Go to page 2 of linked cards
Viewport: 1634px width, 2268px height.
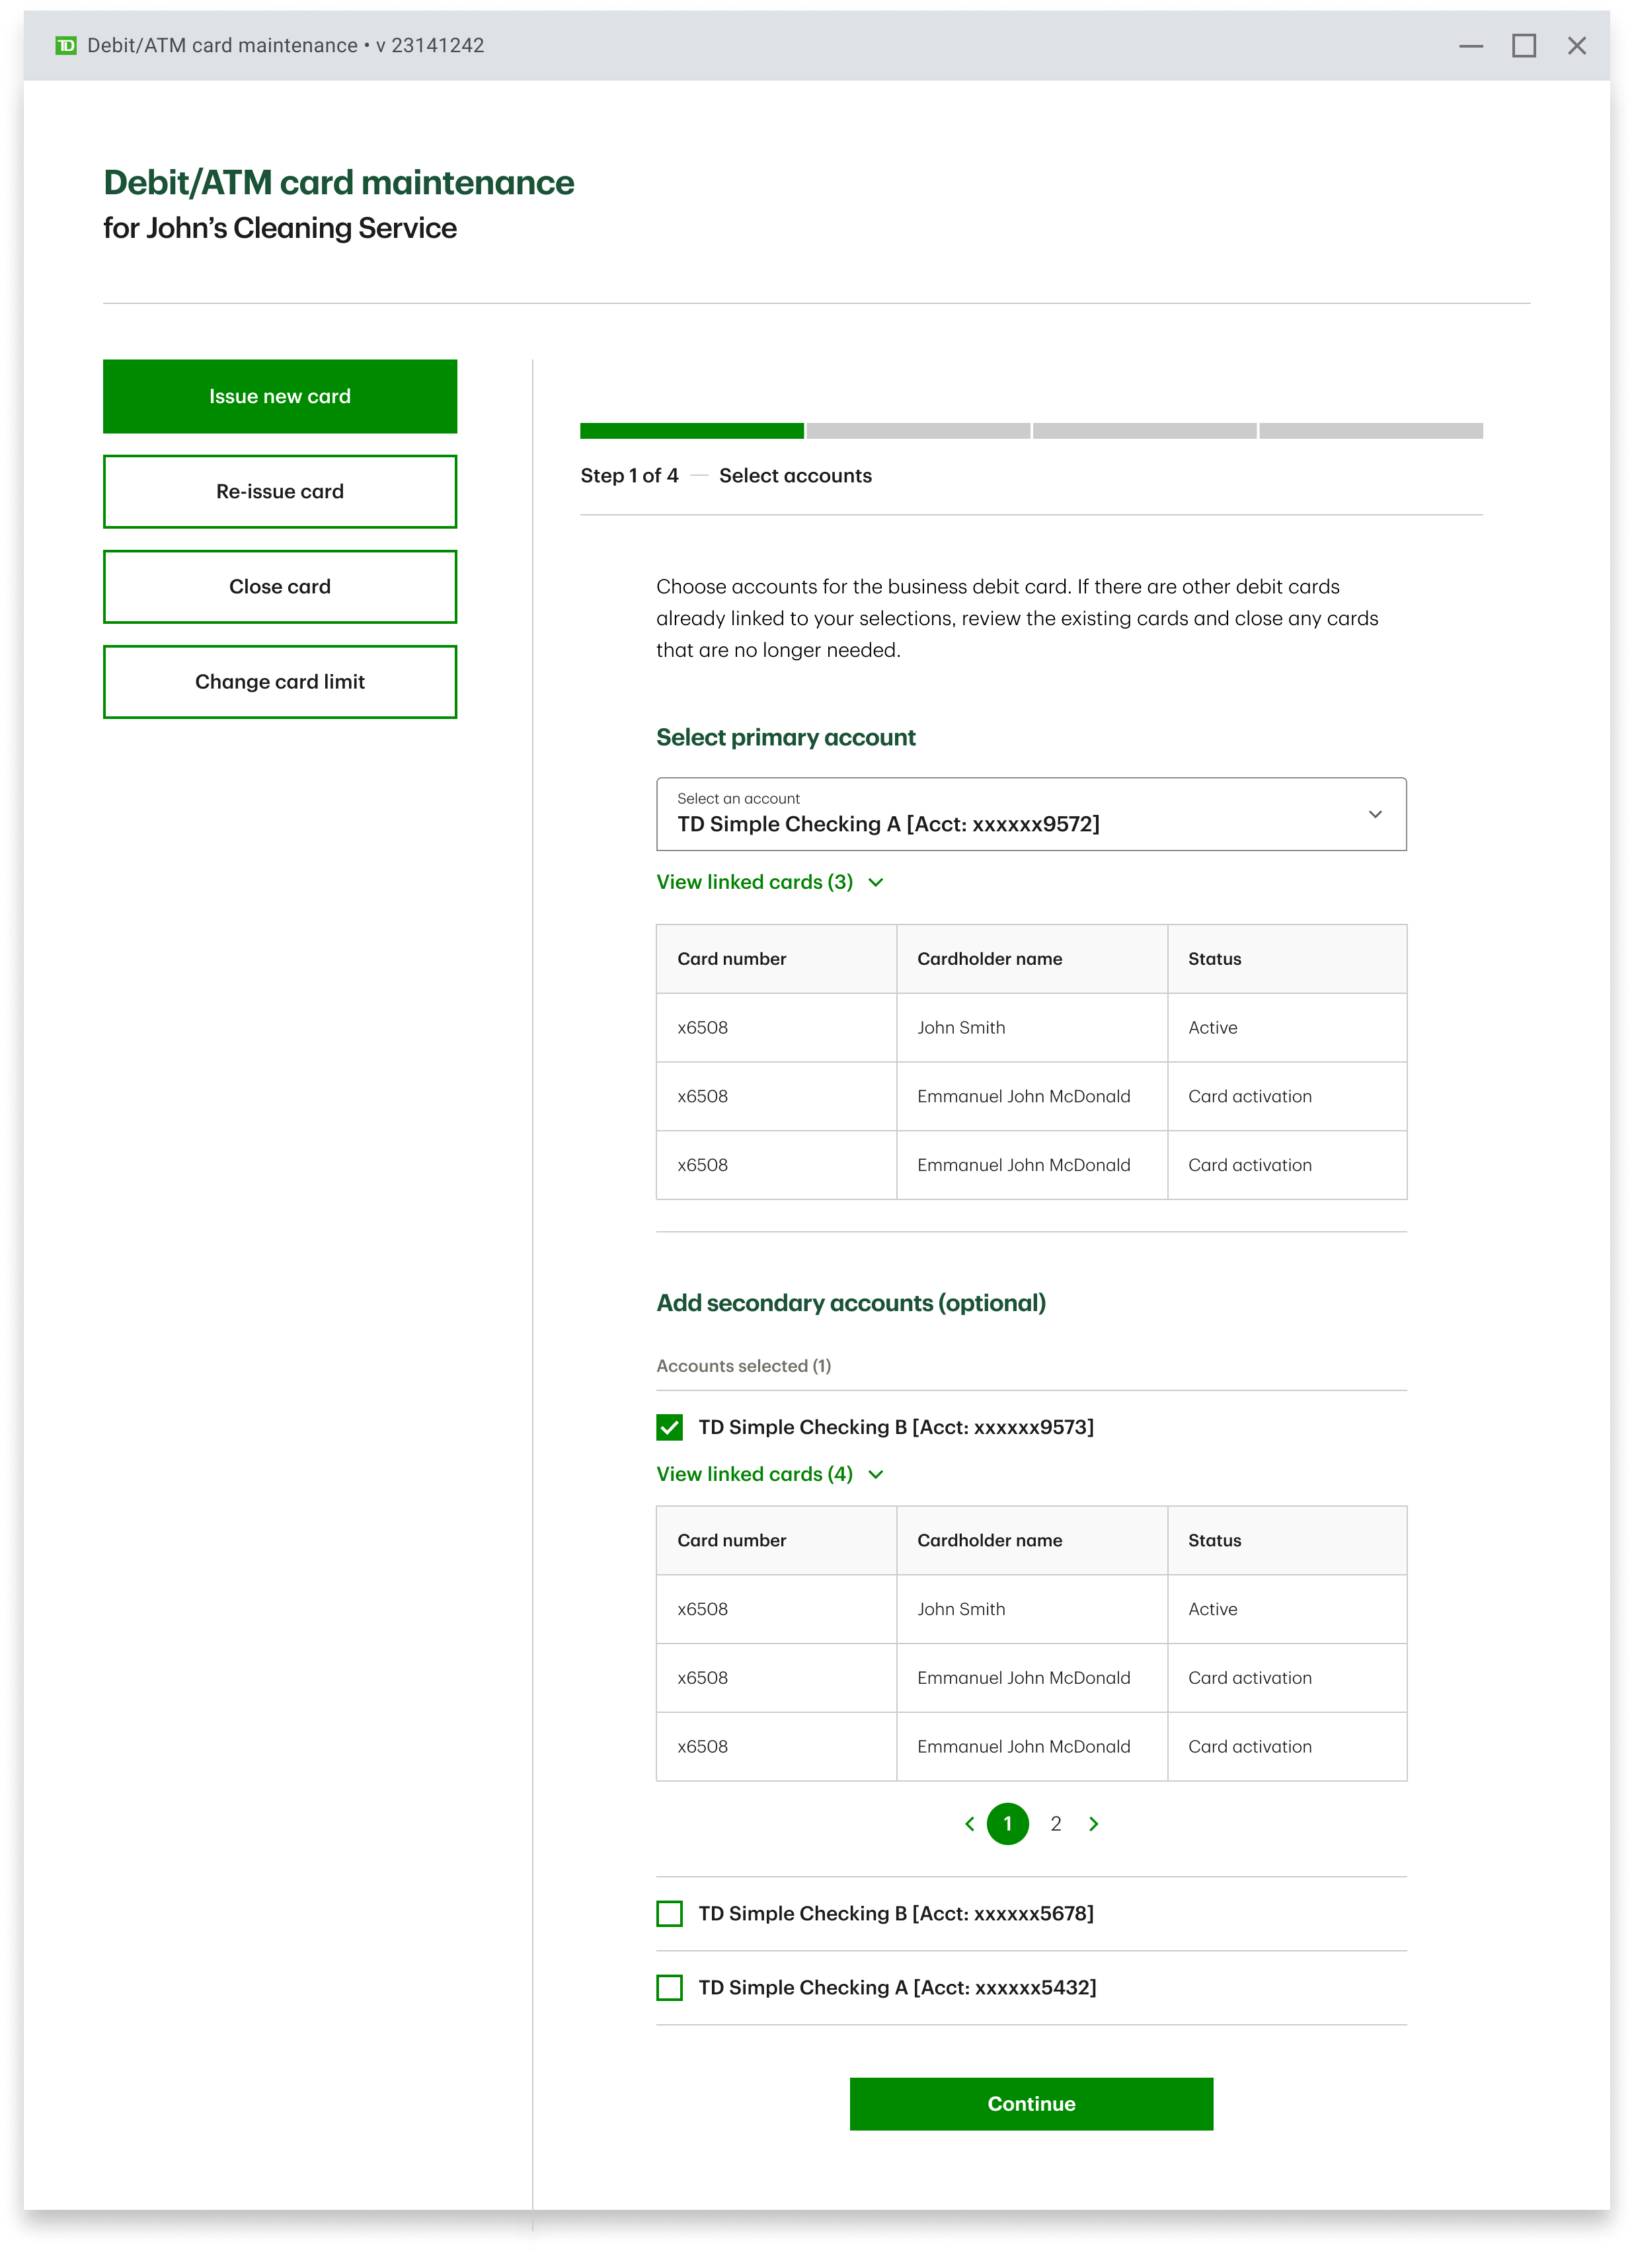pos(1055,1823)
